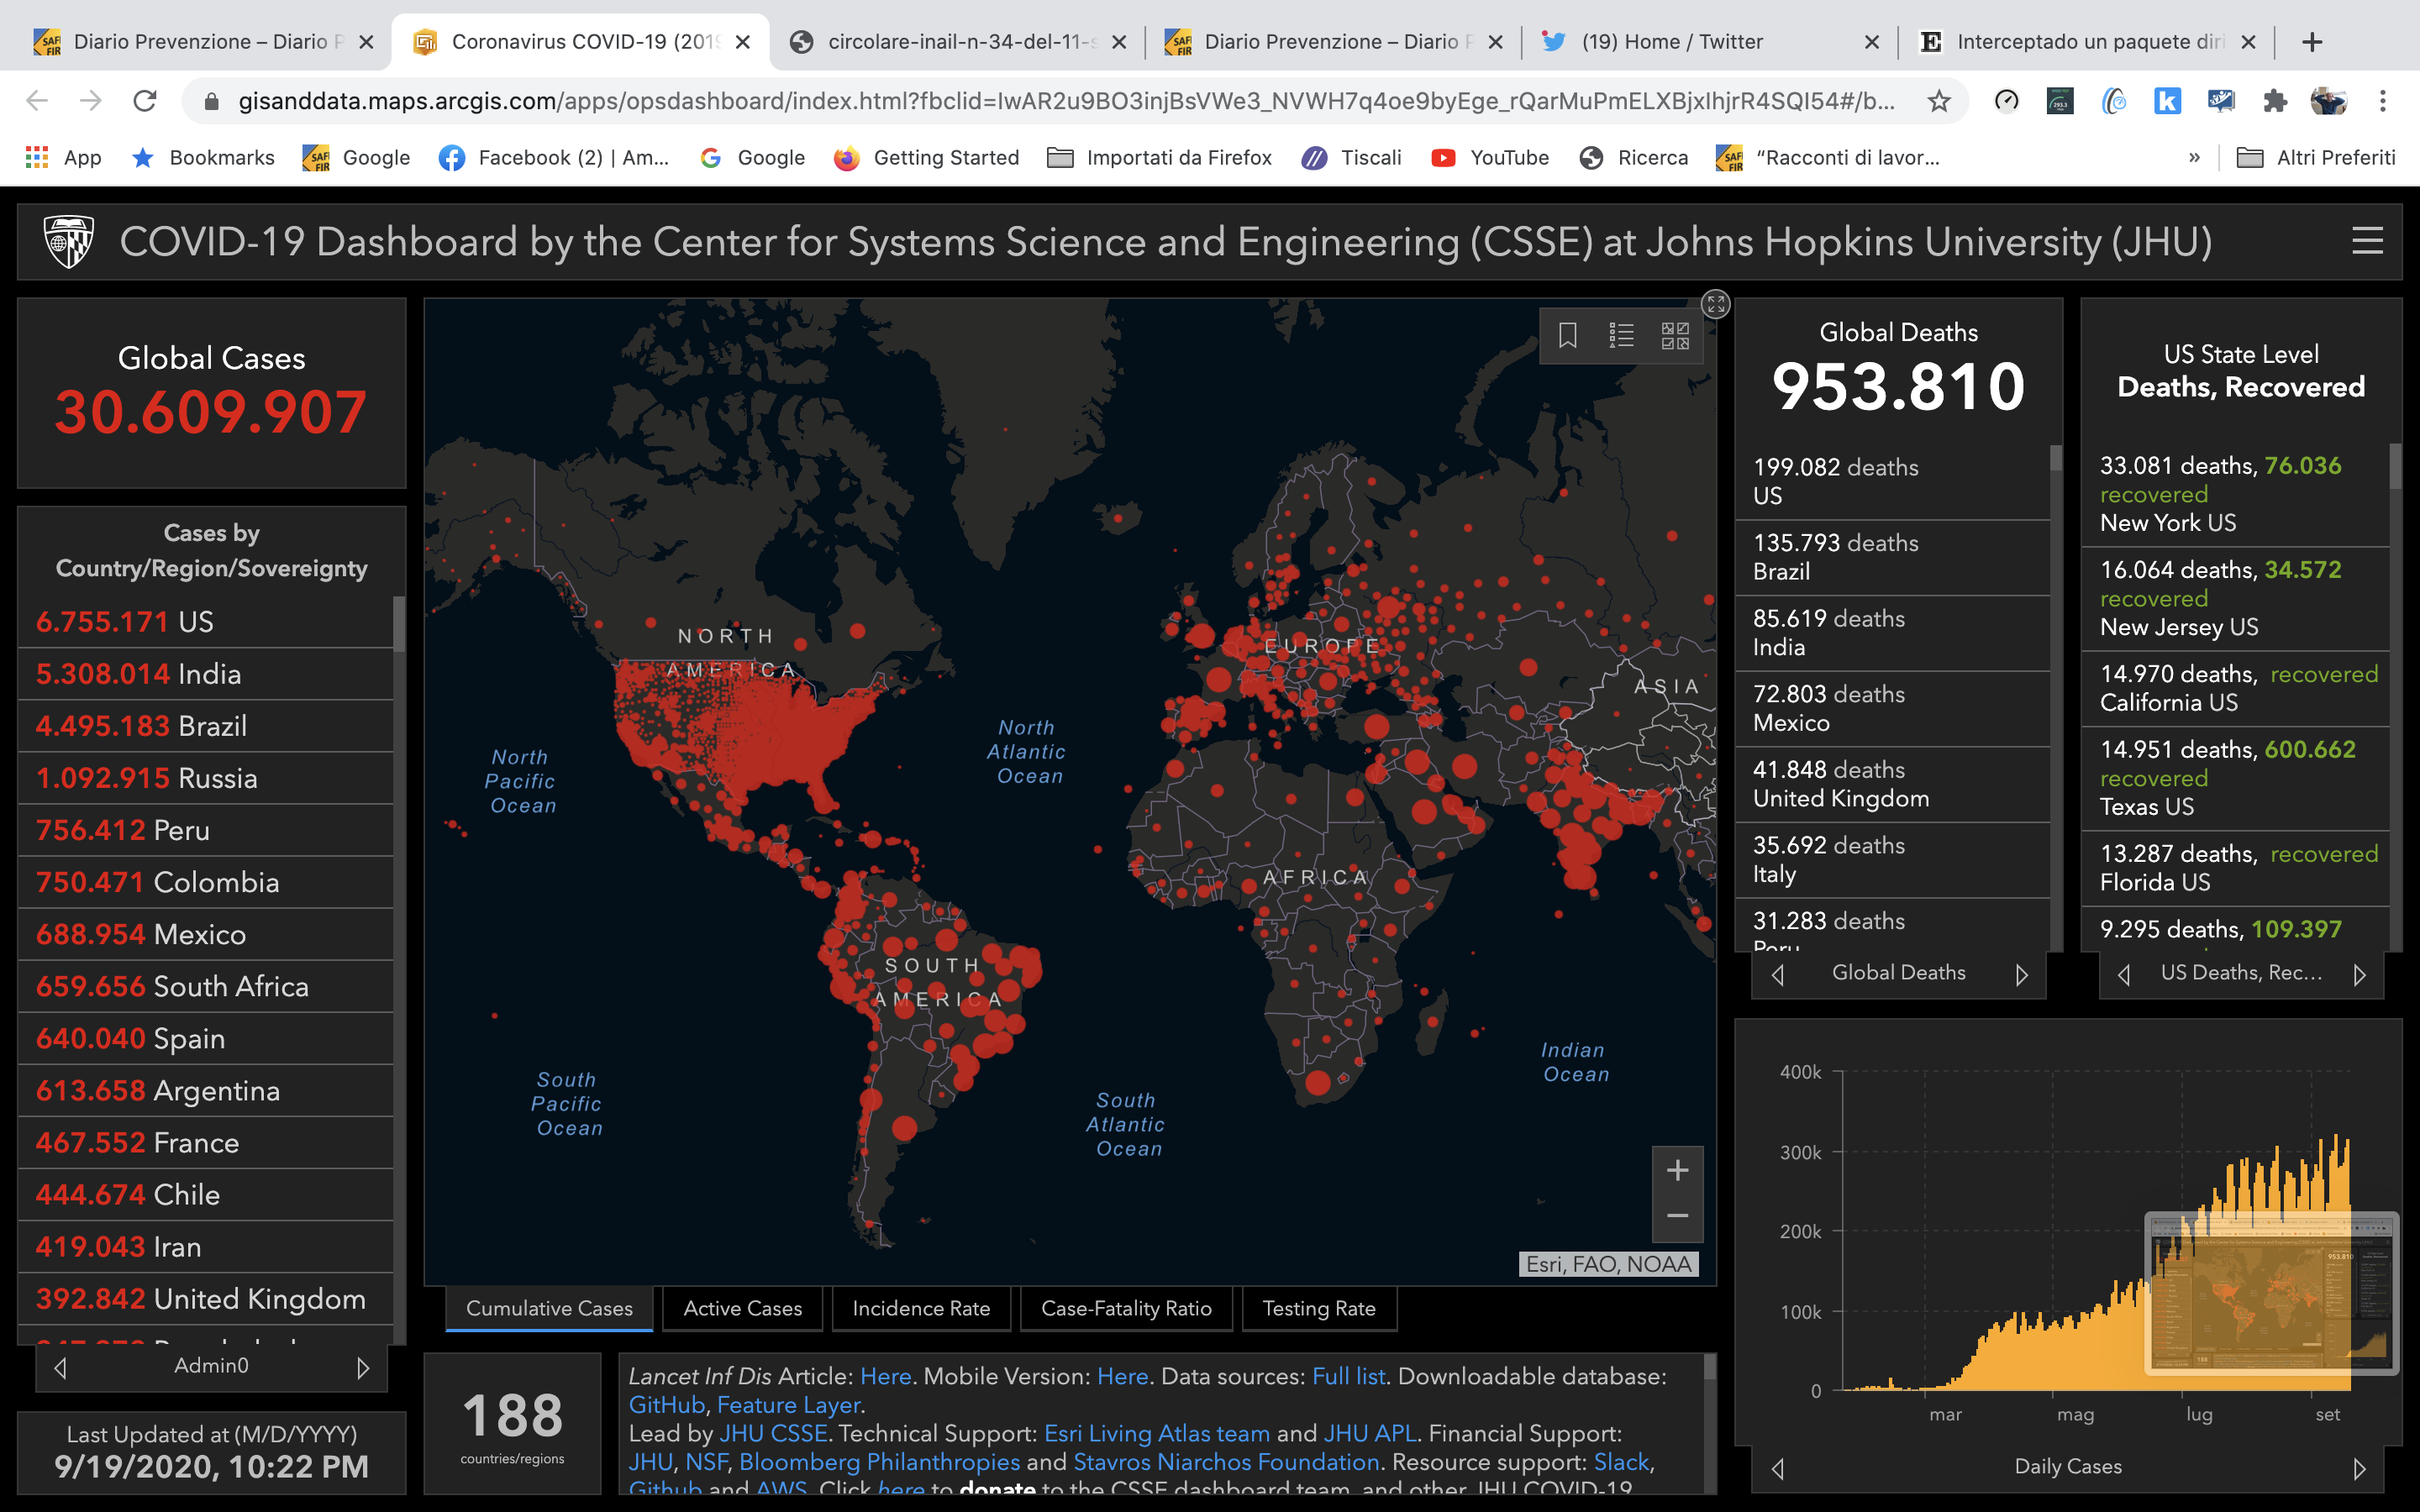Click the screenshot preview thumbnail

pyautogui.click(x=2271, y=1292)
